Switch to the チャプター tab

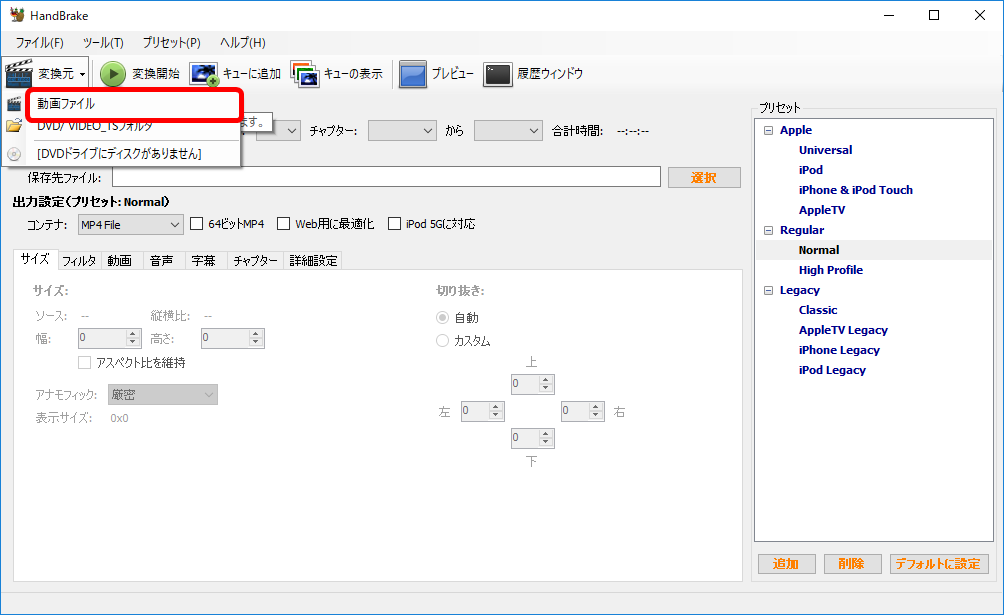(255, 261)
